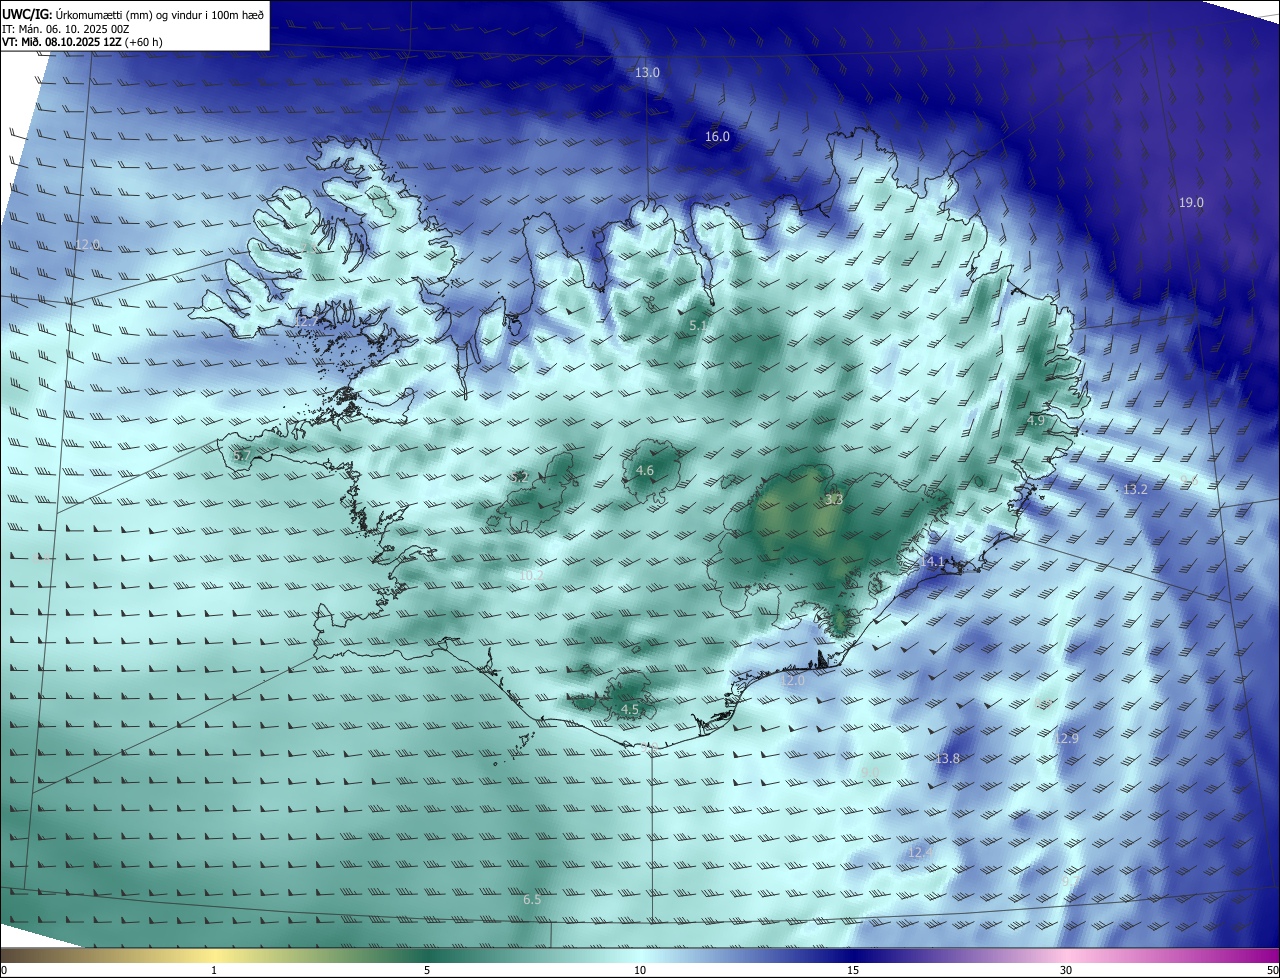This screenshot has width=1280, height=978.
Task: Click the 16.0 value in the dark blue area
Action: pyautogui.click(x=717, y=137)
